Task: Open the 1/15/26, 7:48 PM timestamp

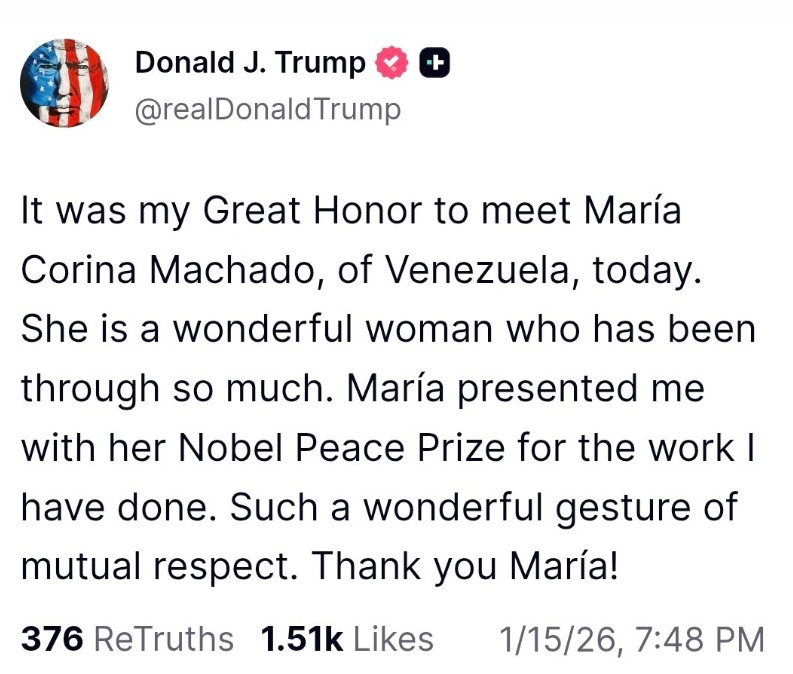Action: pyautogui.click(x=630, y=638)
